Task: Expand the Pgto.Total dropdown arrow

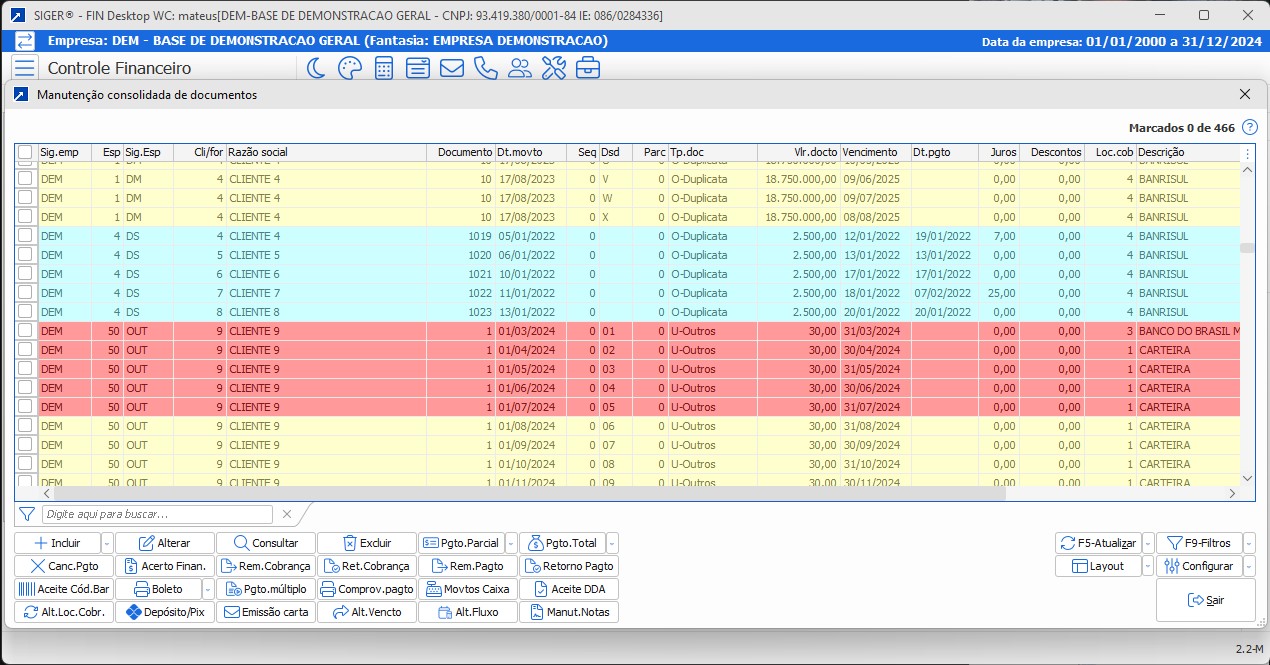Action: [612, 543]
